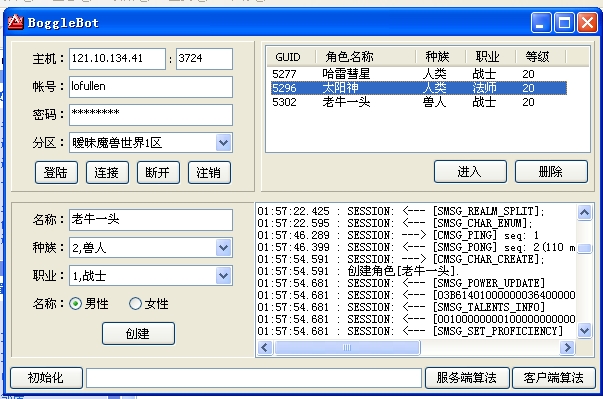Click log line SMSG_PONG seq: 2
The height and width of the screenshot is (399, 603).
pos(416,247)
